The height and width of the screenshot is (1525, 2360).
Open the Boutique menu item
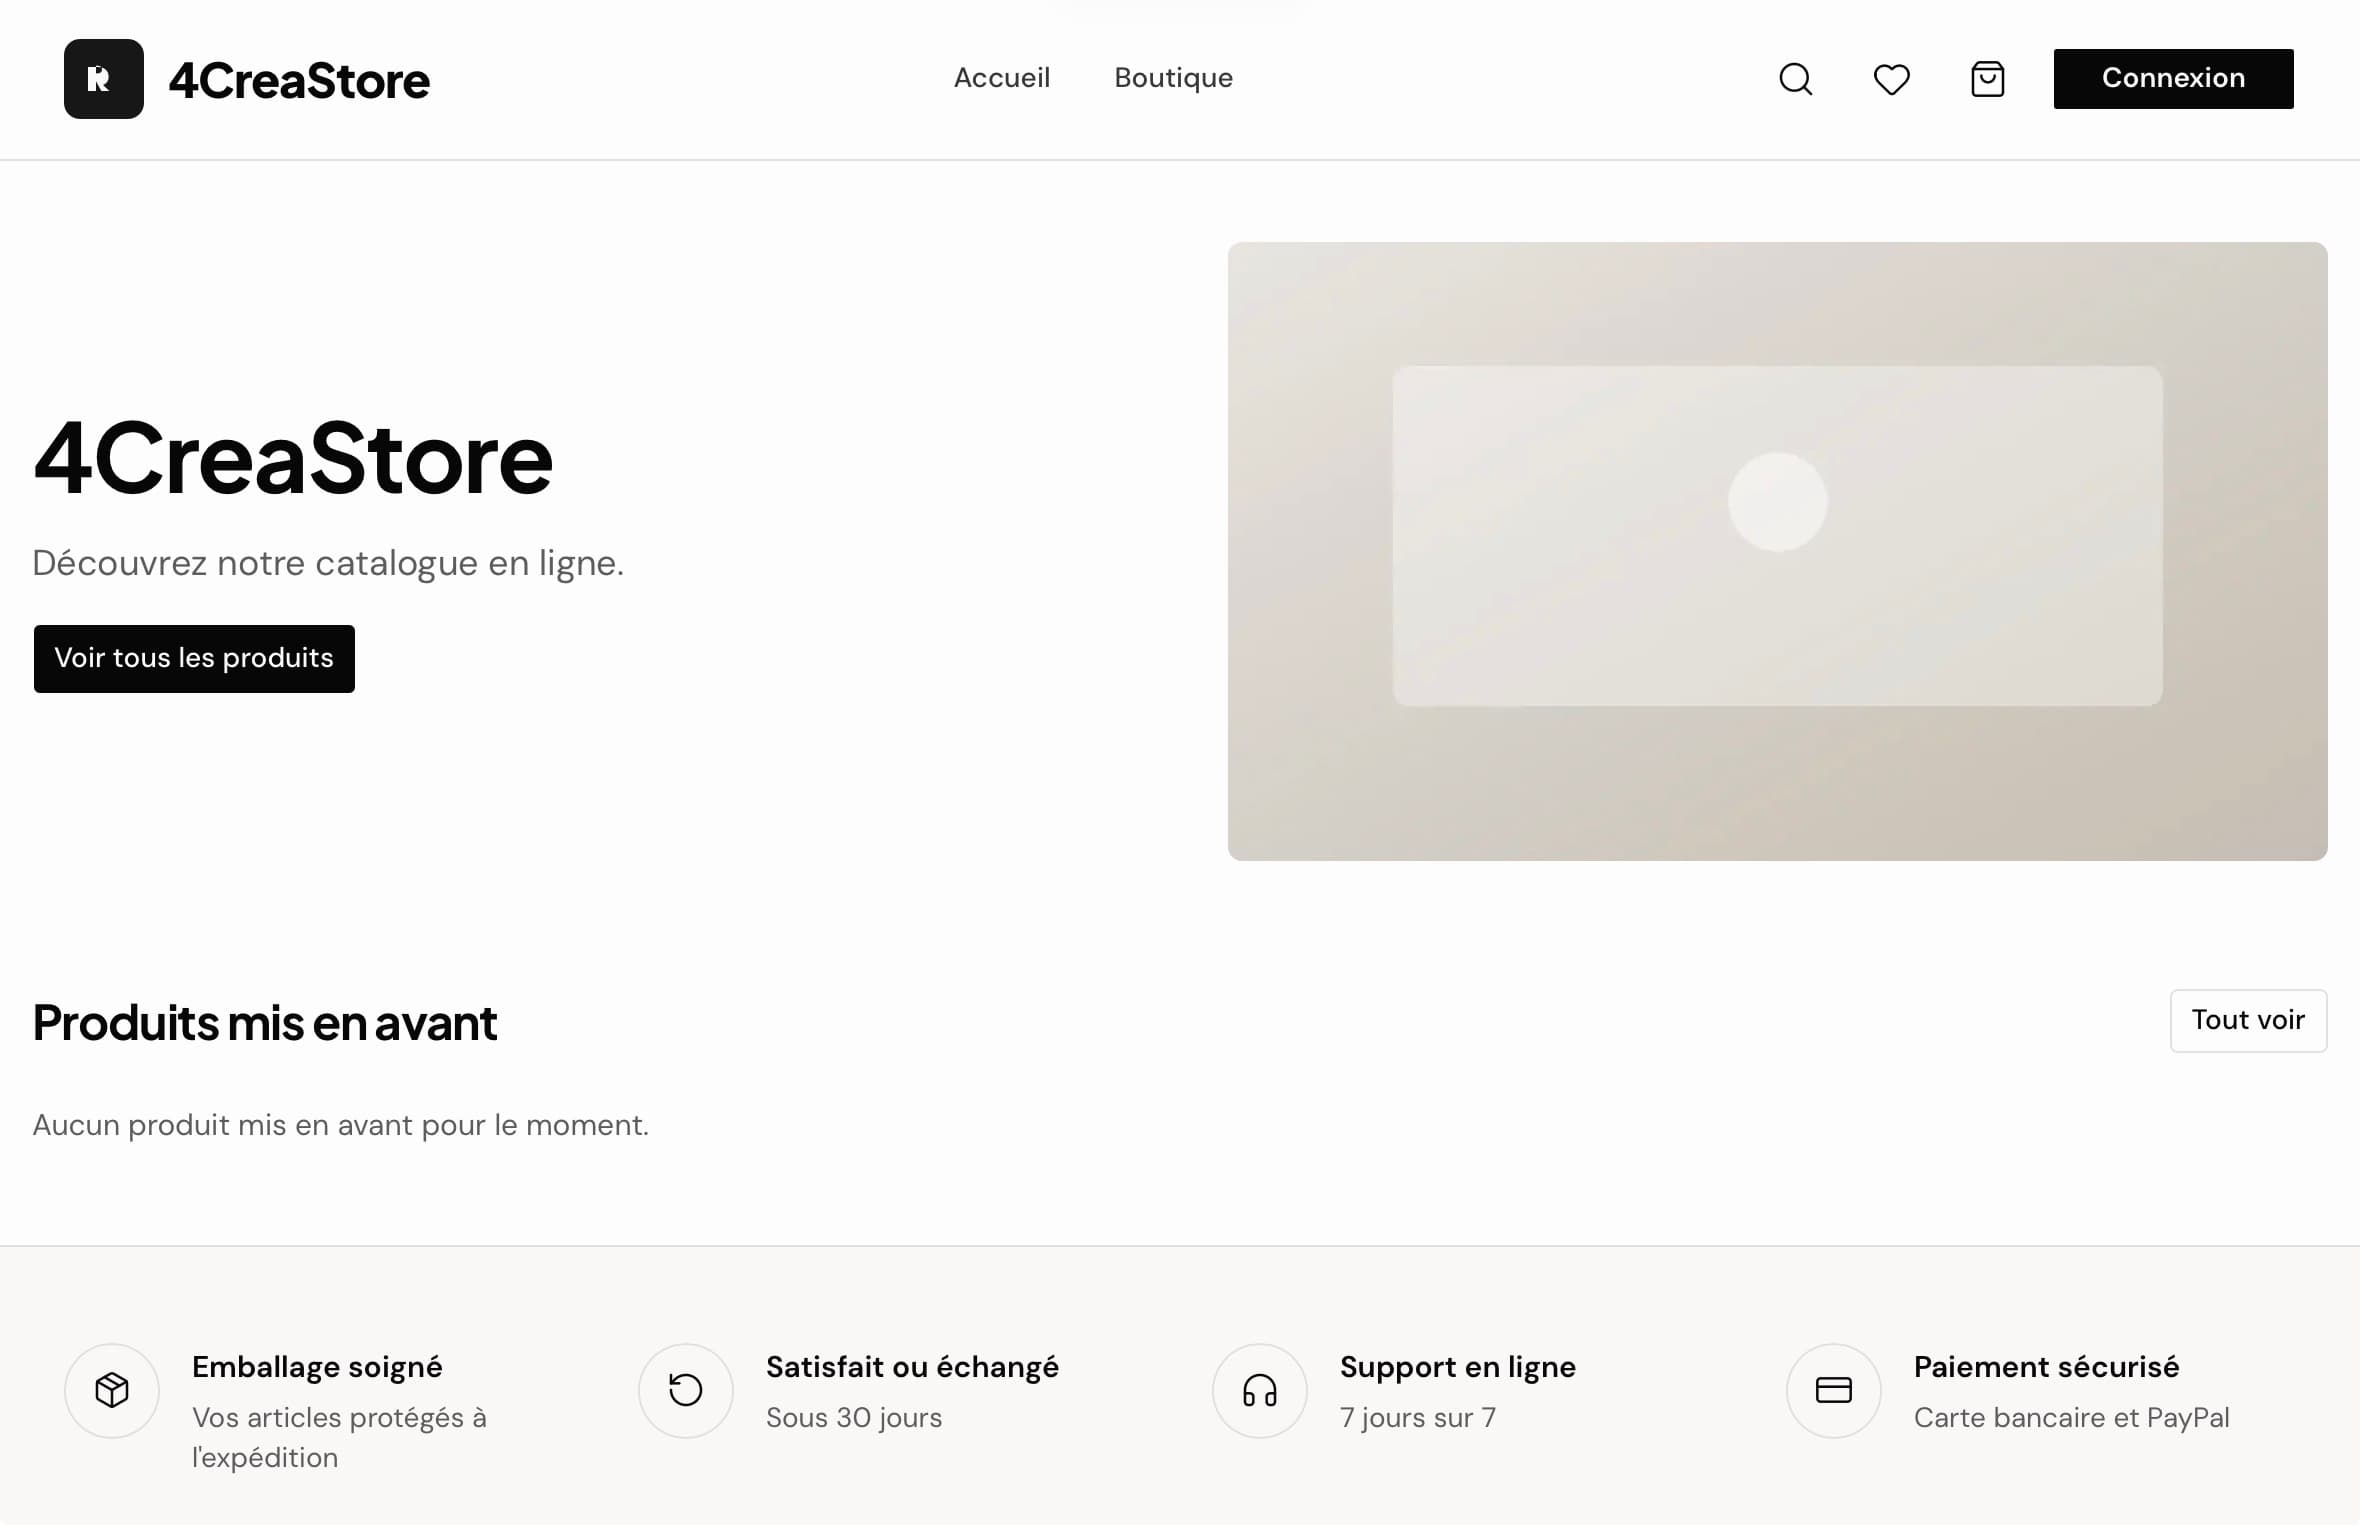coord(1174,78)
